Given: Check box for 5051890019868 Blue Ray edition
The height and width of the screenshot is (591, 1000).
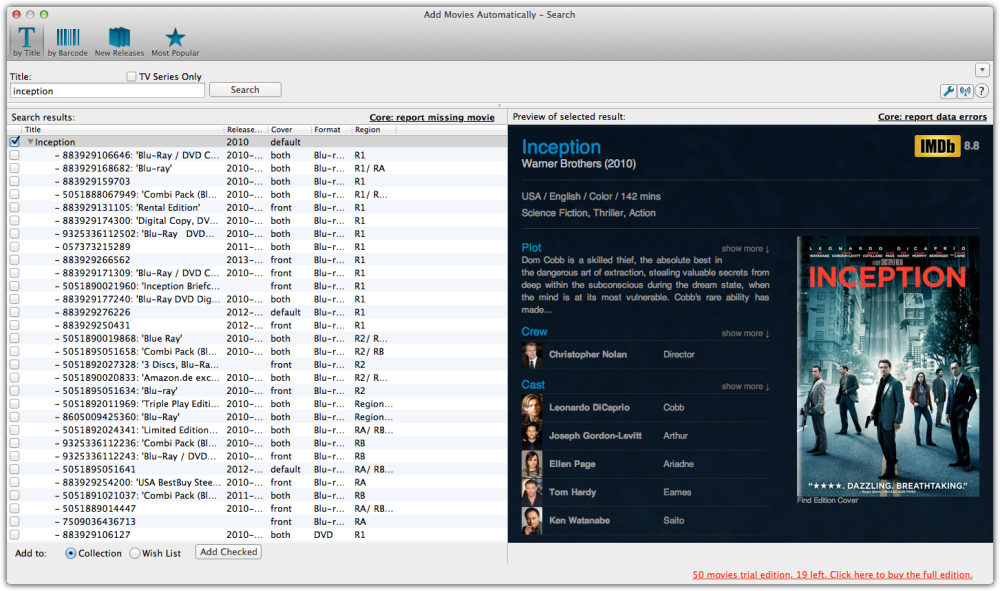Looking at the screenshot, I should point(15,338).
